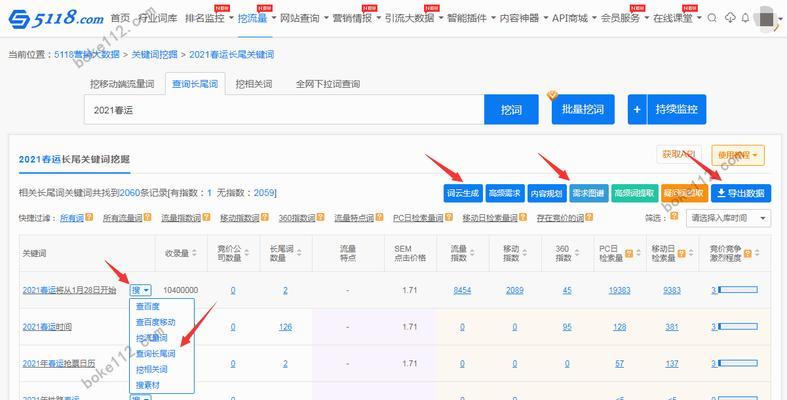Open the 使用教程 dropdown button

(738, 156)
